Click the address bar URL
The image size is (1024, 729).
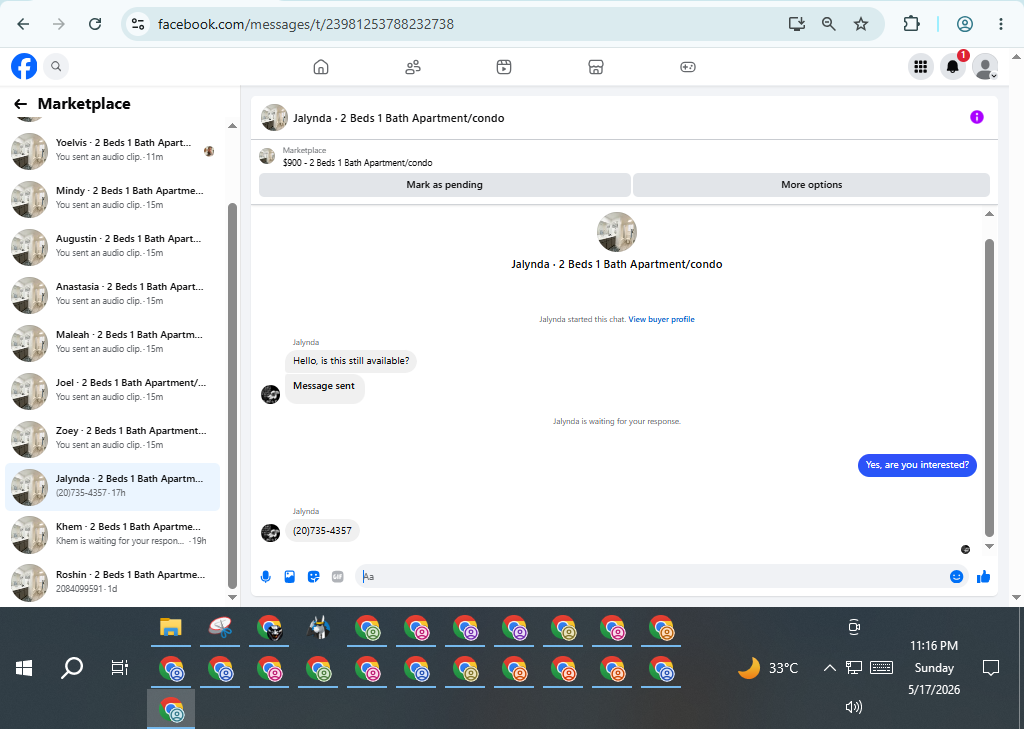[306, 24]
